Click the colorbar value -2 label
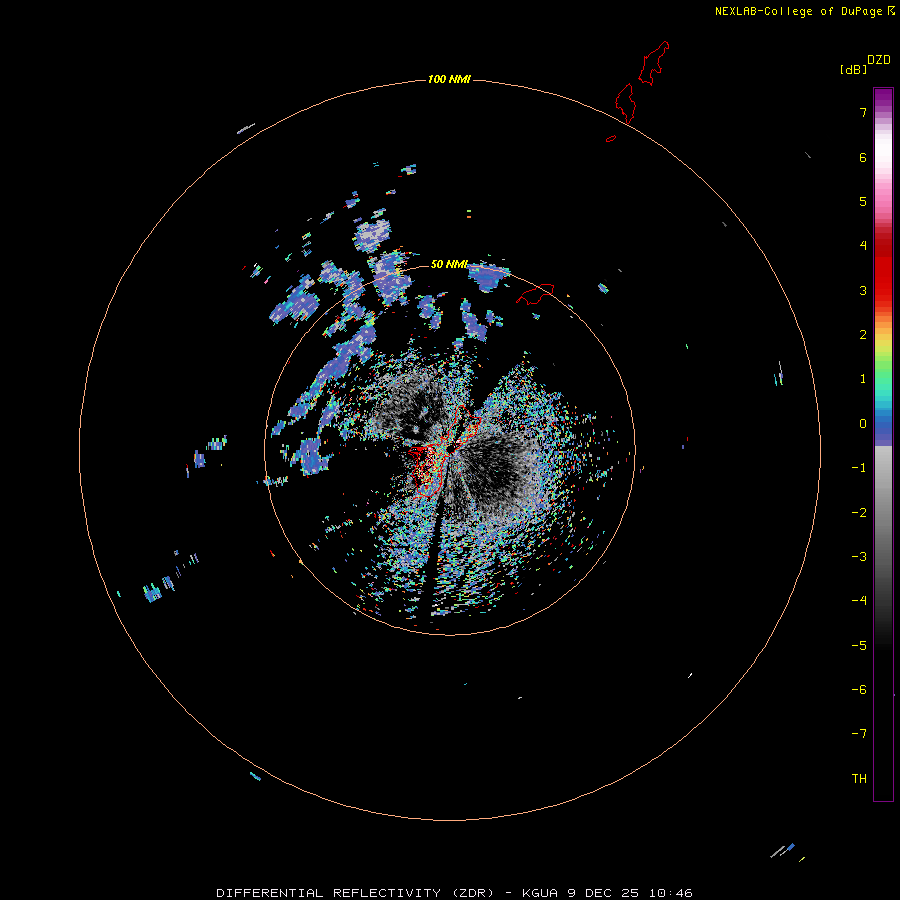Viewport: 900px width, 900px height. 859,513
